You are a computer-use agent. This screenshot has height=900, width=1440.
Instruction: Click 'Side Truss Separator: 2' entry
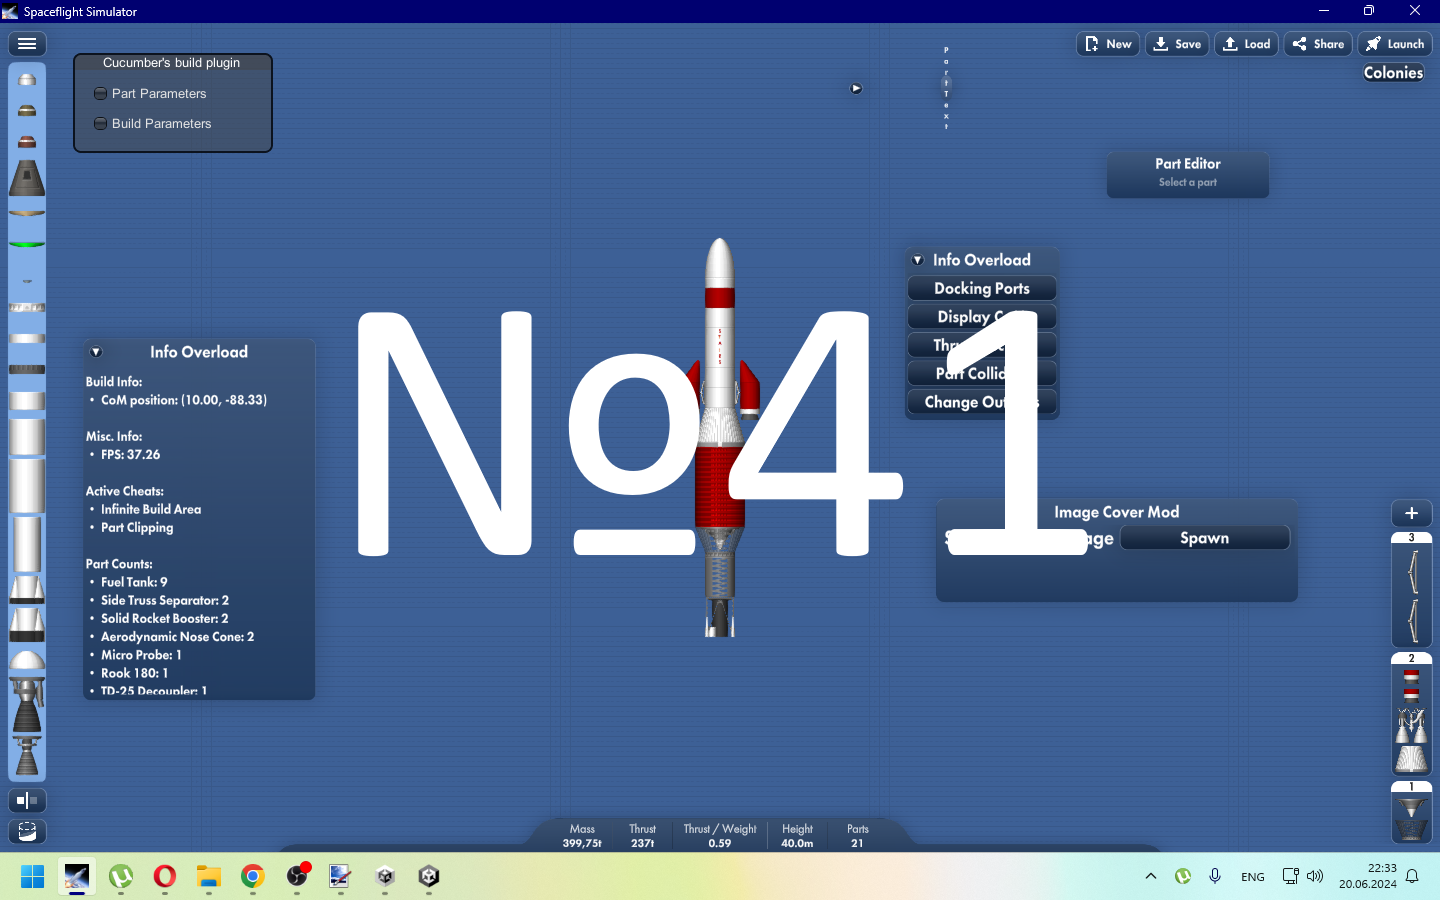point(165,600)
